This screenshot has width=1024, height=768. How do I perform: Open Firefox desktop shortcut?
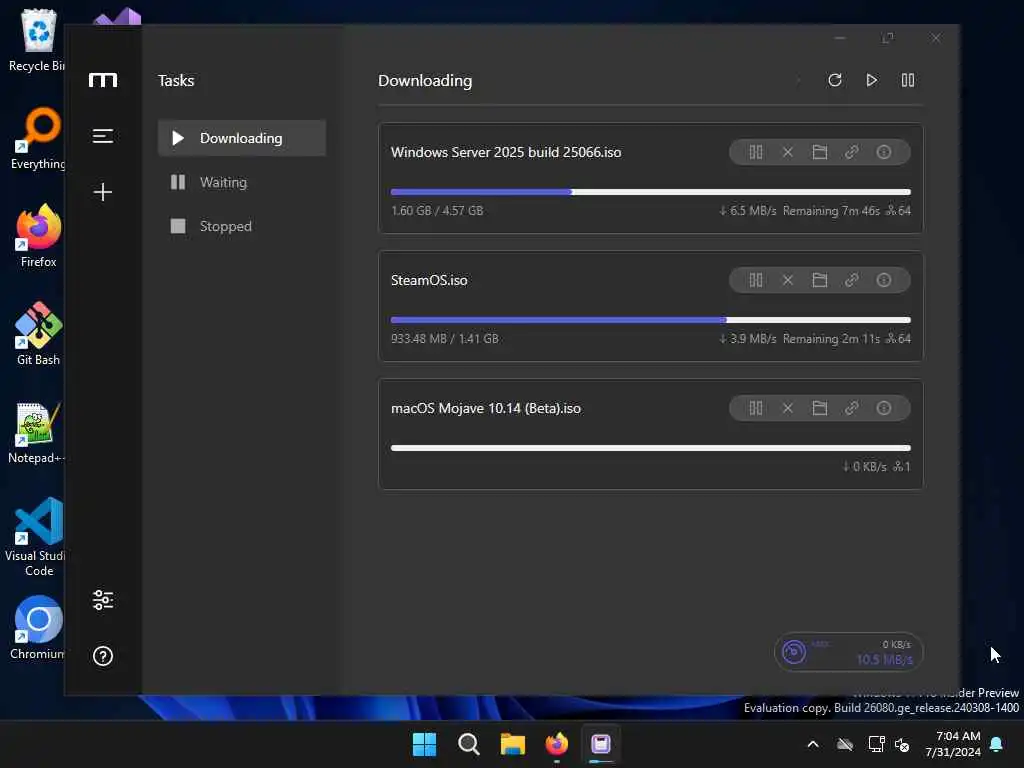point(39,235)
